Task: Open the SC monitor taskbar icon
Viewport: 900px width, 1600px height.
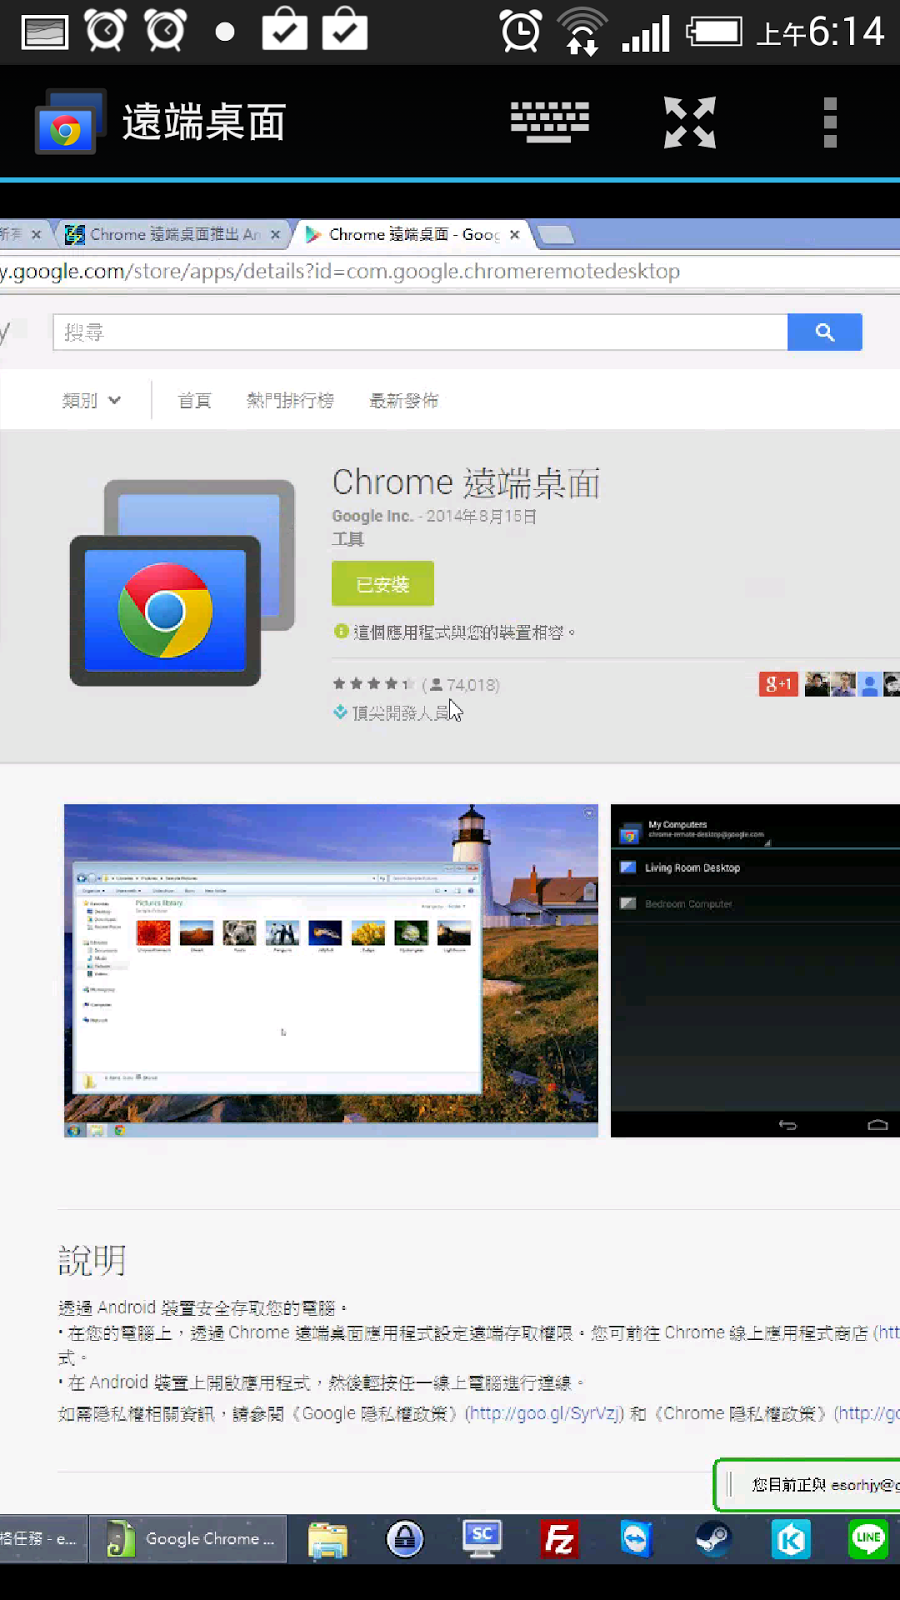Action: click(x=482, y=1539)
